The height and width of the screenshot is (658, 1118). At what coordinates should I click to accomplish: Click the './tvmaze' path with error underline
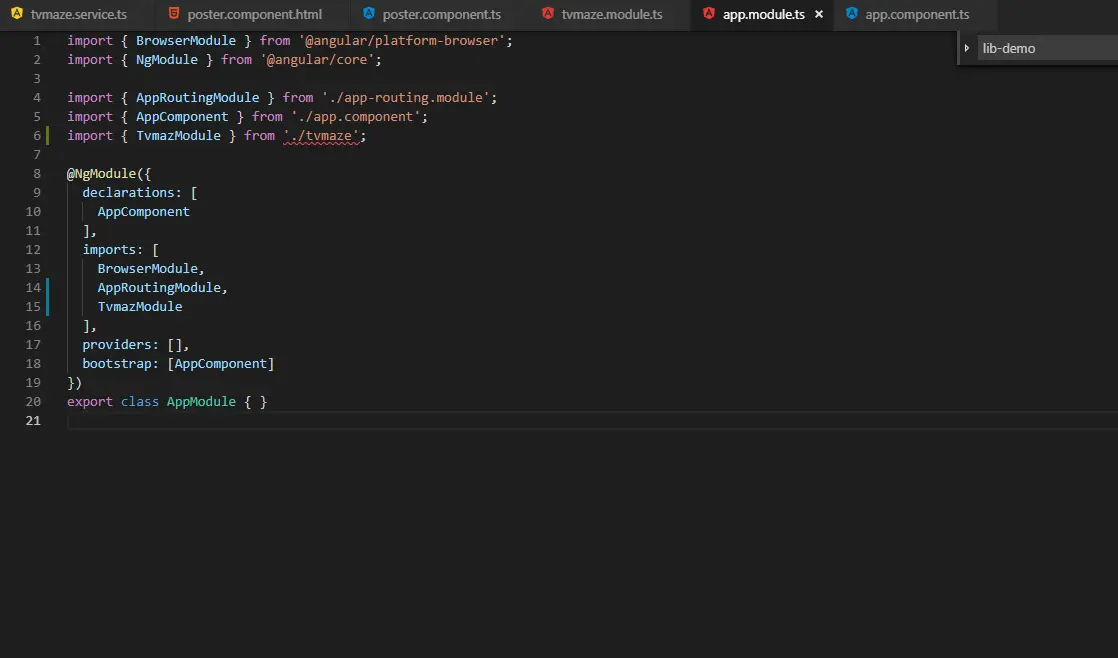pyautogui.click(x=321, y=135)
